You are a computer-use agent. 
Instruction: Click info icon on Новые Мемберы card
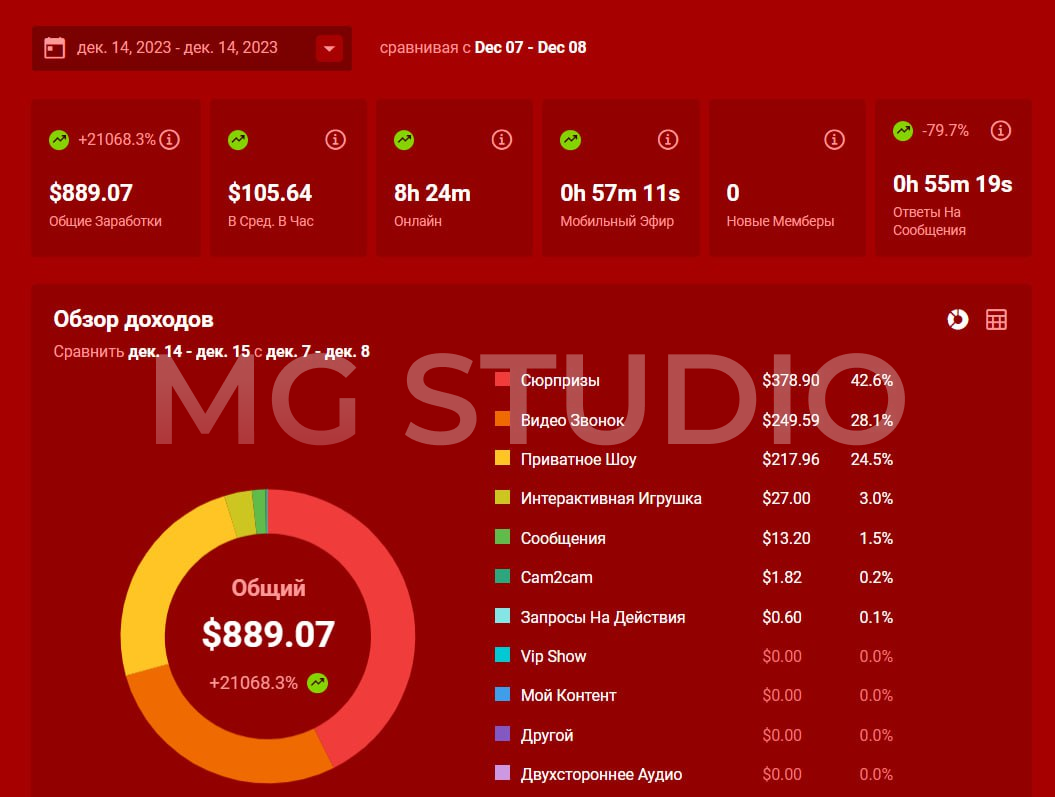point(834,140)
